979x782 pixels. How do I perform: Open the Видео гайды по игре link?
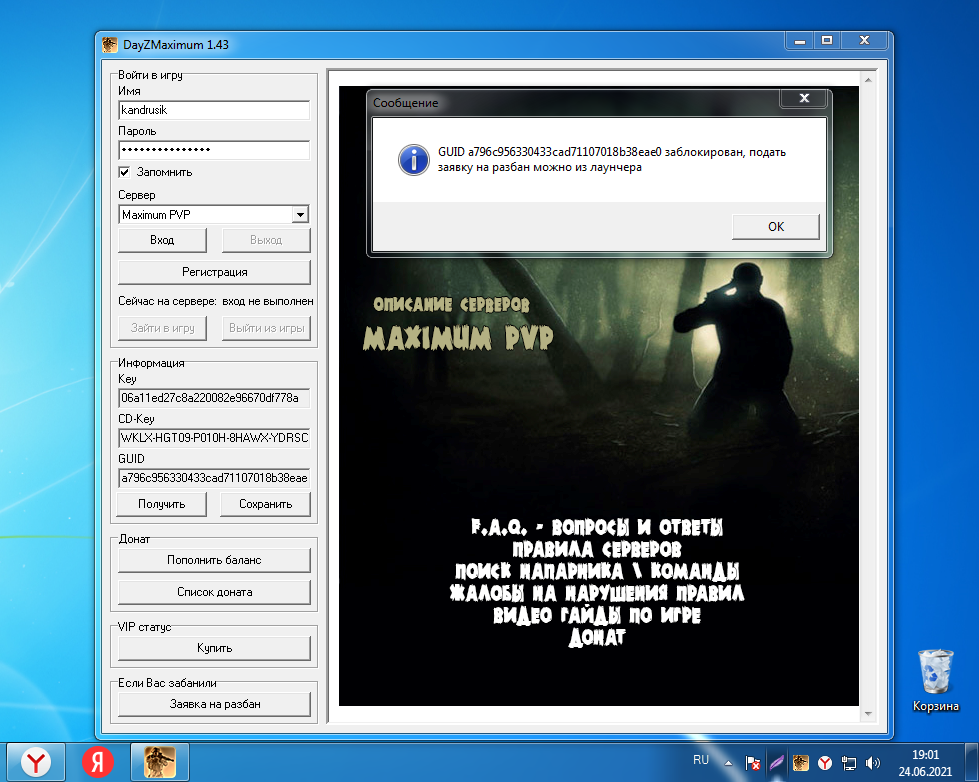tap(597, 615)
